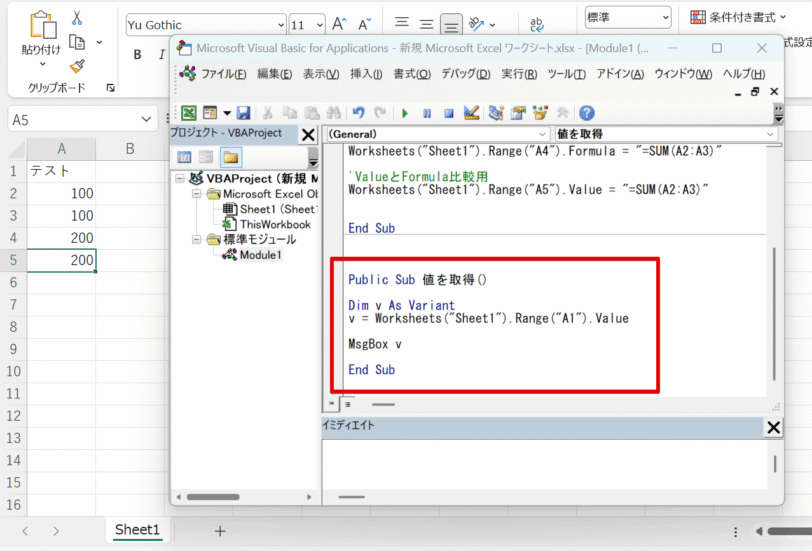Screen dimensions: 812x551
Task: Collapse the Microsoft Excel Objects folder node
Action: tap(195, 194)
